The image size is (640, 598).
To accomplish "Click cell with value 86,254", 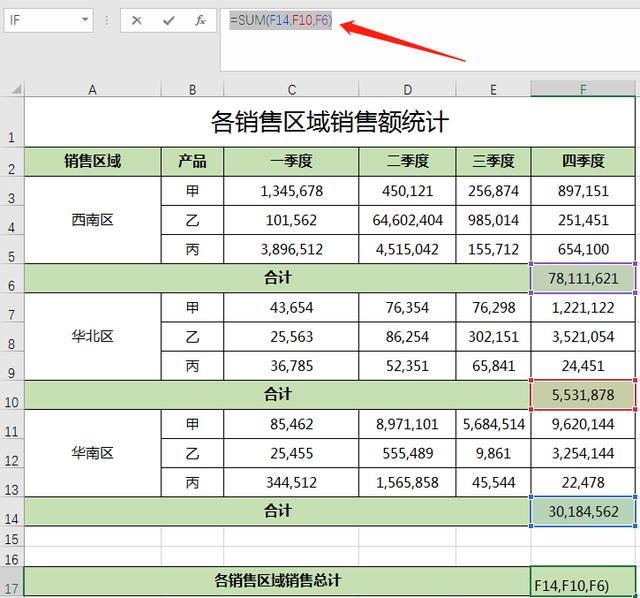I will coord(407,337).
